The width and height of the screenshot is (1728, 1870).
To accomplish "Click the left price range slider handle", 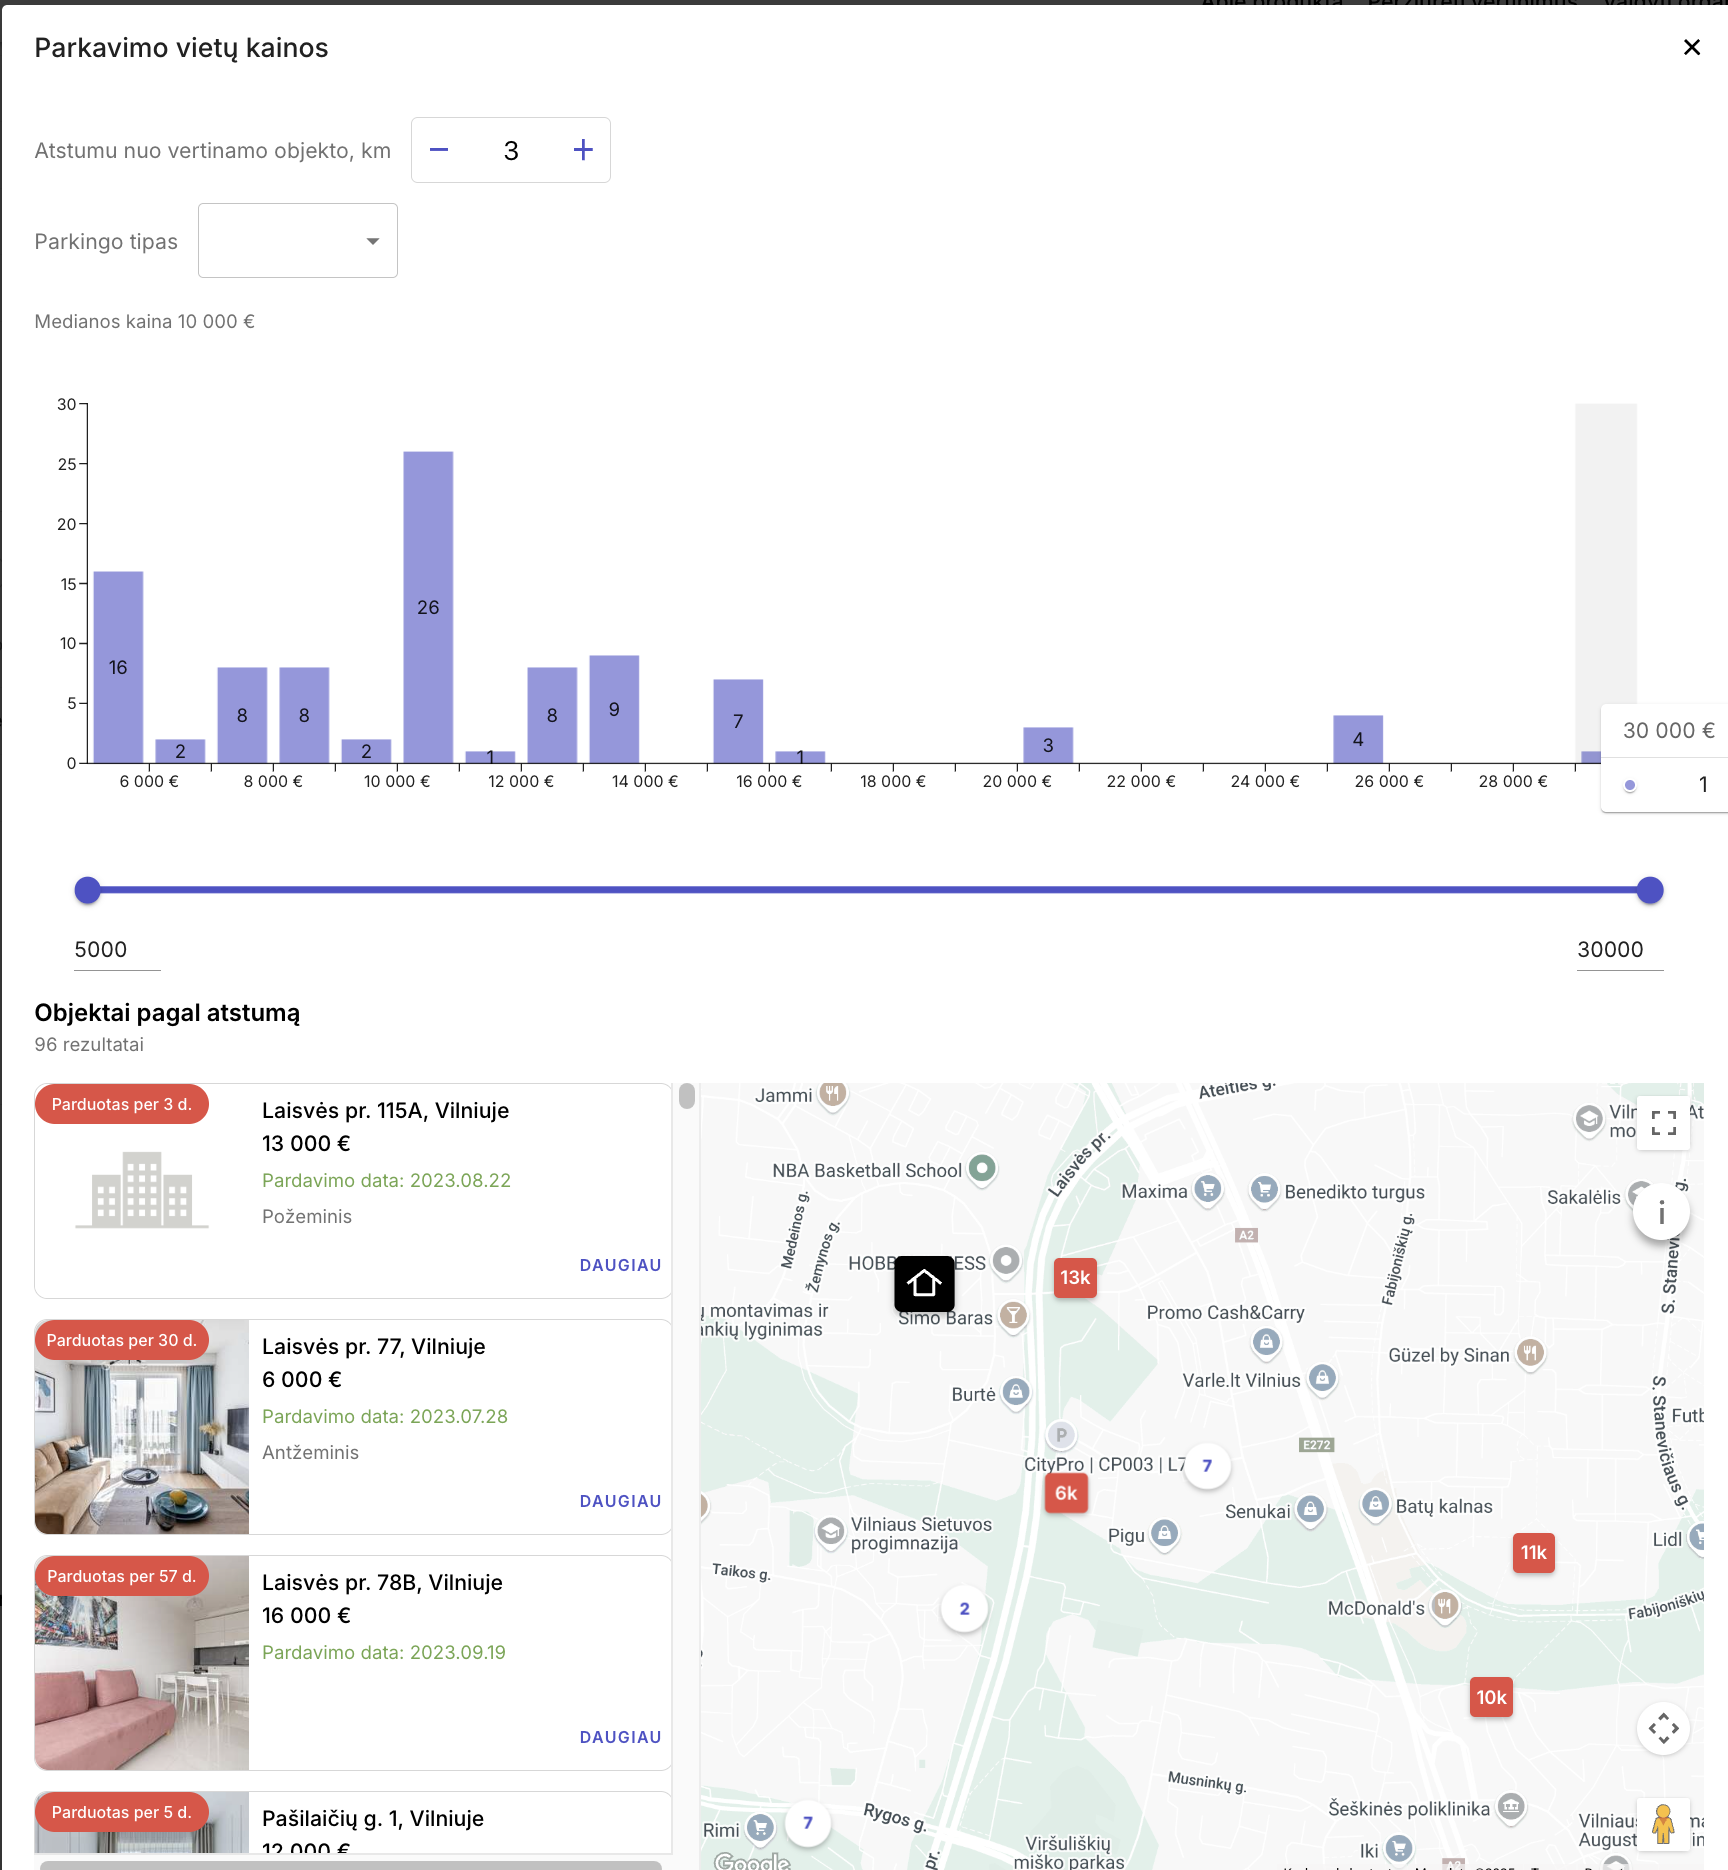I will point(88,890).
